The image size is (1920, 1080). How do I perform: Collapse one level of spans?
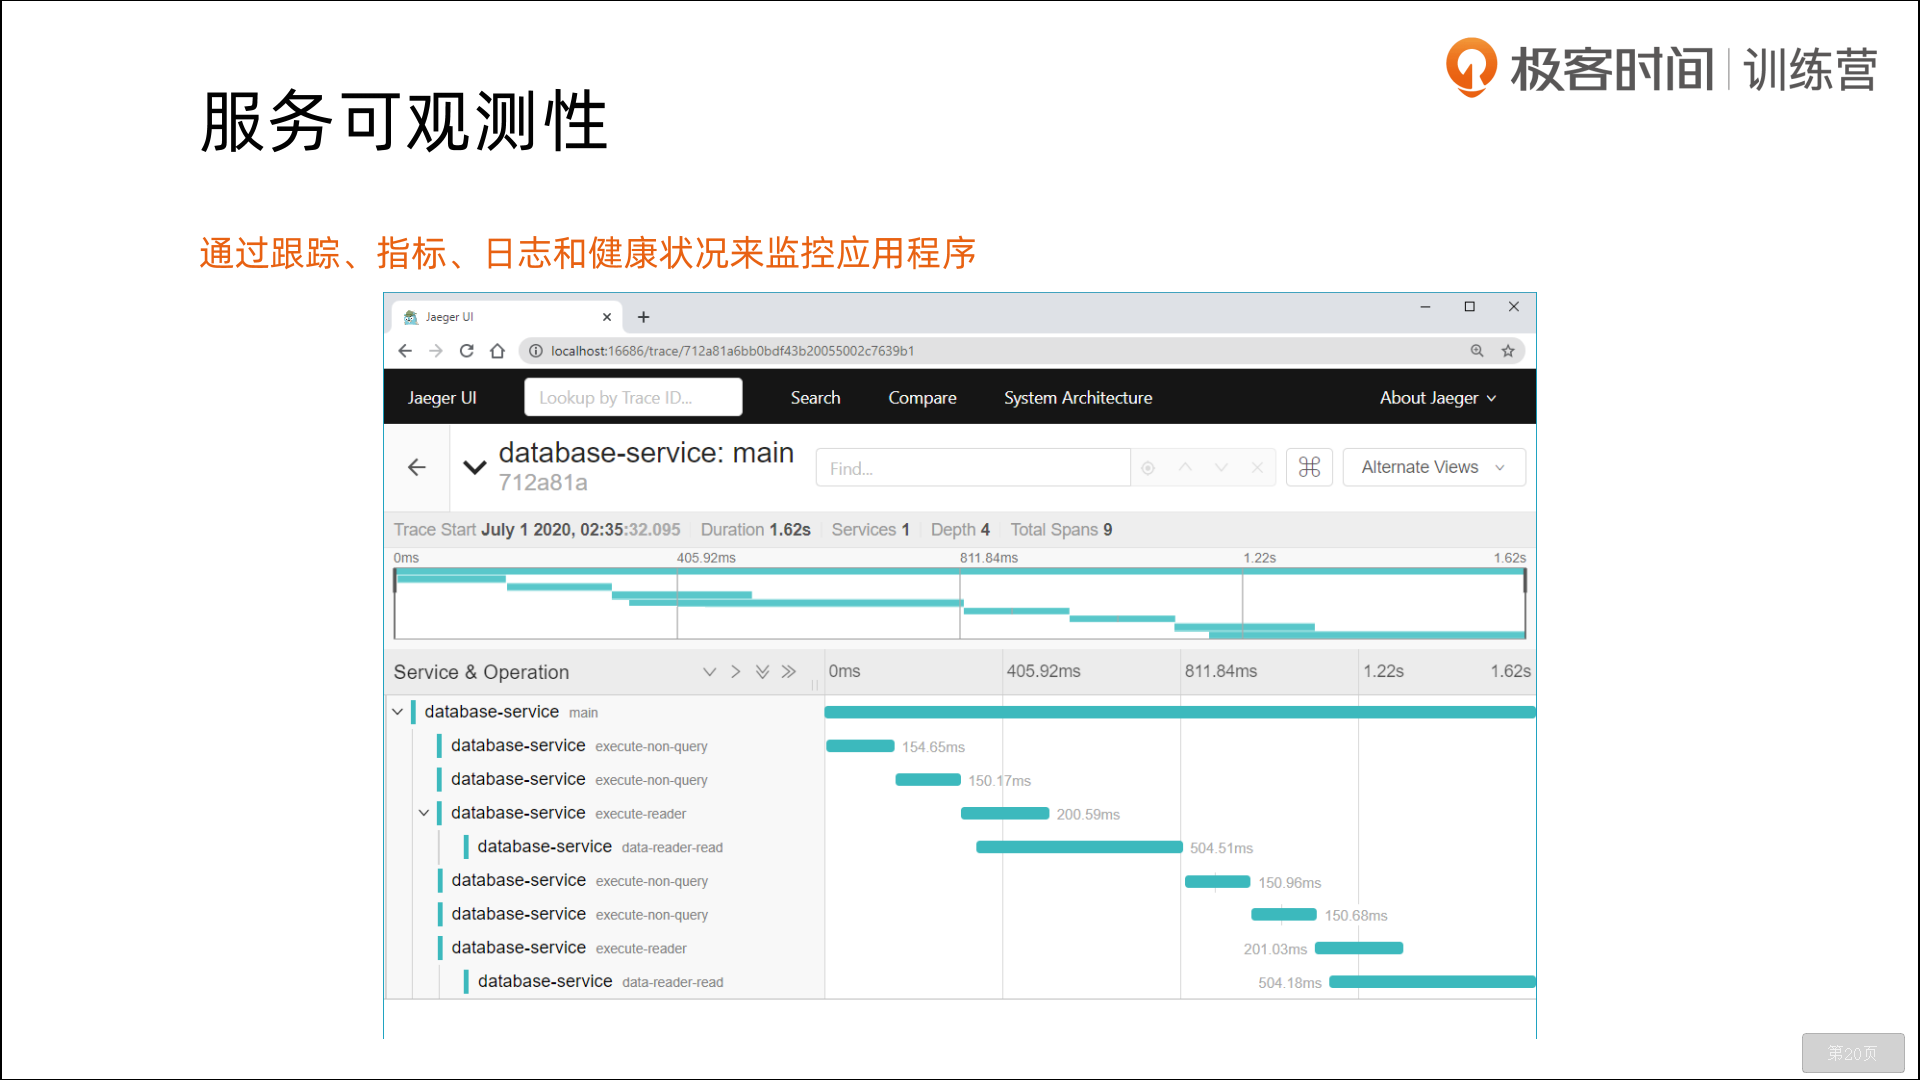point(736,672)
